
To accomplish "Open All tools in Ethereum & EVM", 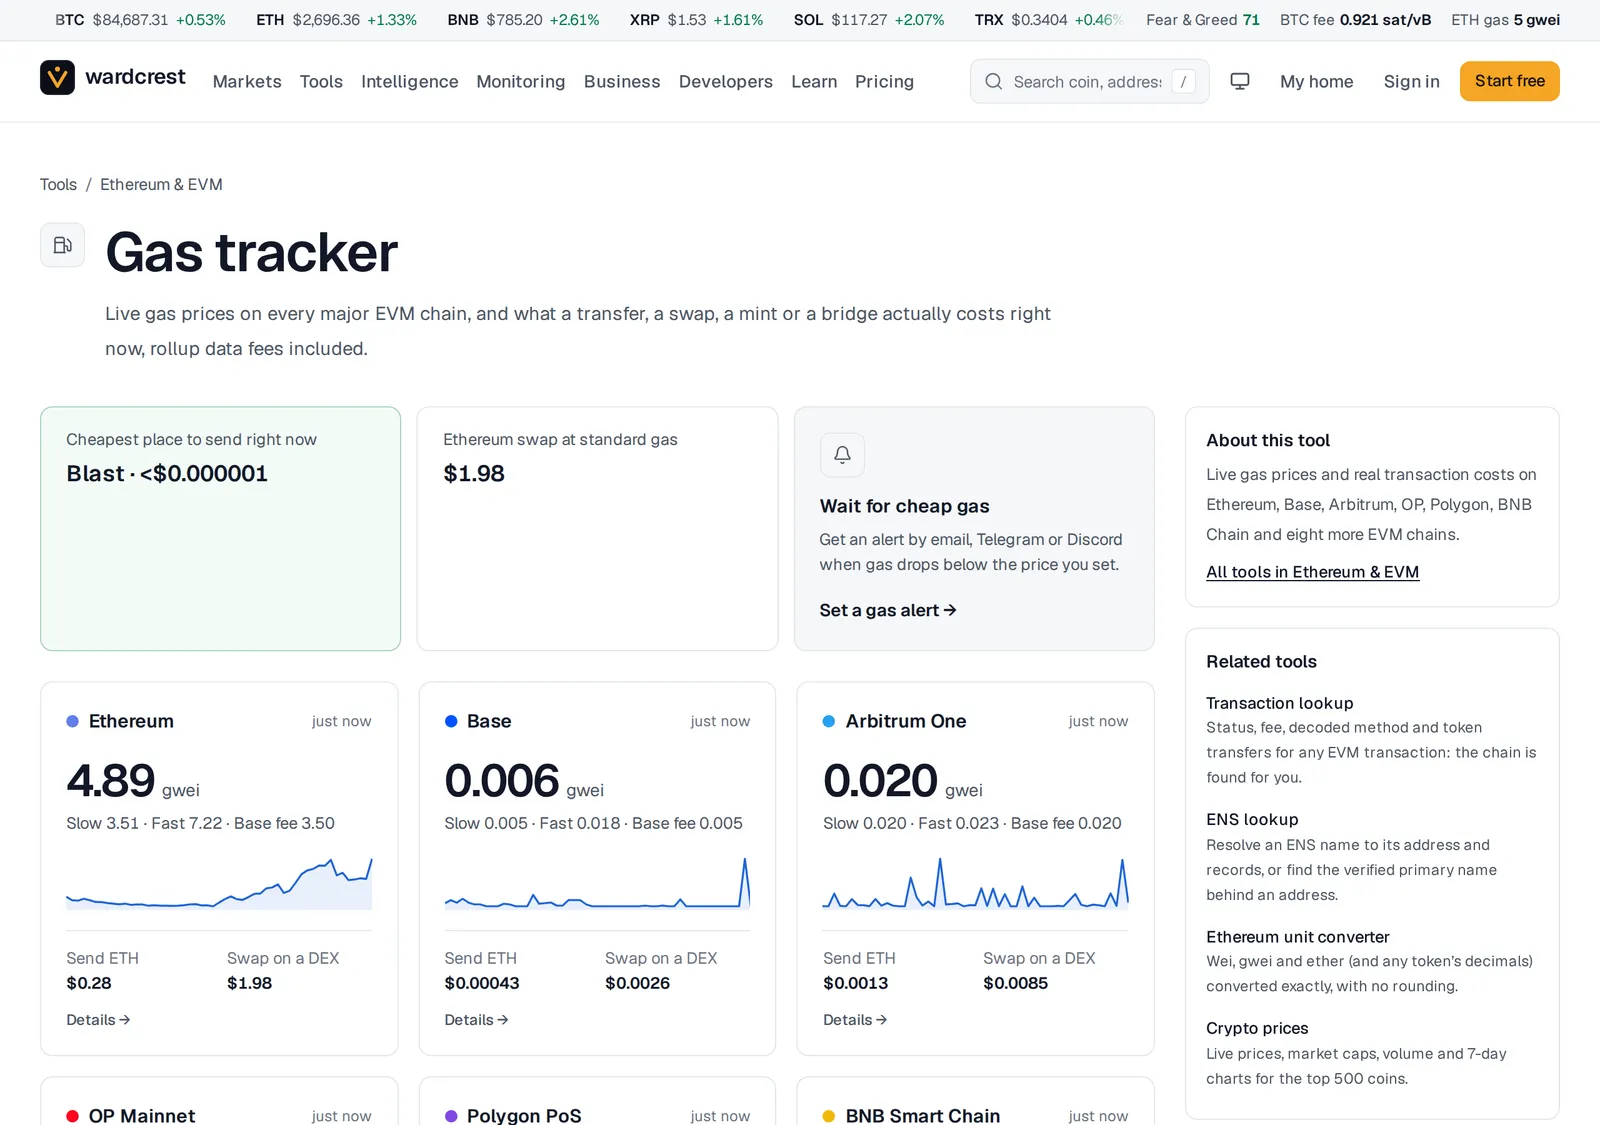I will 1312,572.
